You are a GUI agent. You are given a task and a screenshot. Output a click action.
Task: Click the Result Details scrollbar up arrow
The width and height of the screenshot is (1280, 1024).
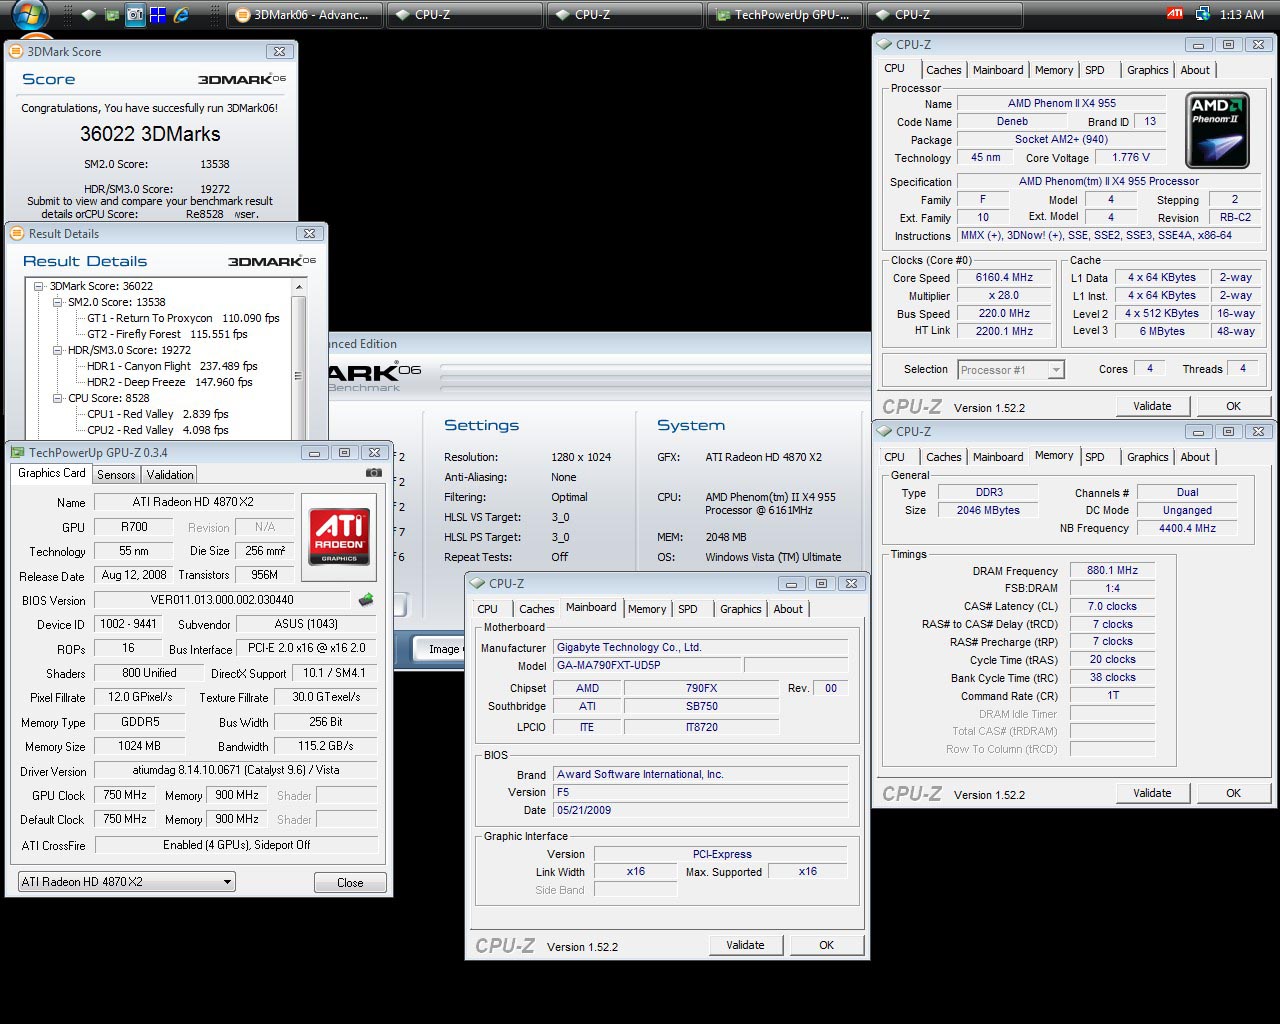click(298, 286)
